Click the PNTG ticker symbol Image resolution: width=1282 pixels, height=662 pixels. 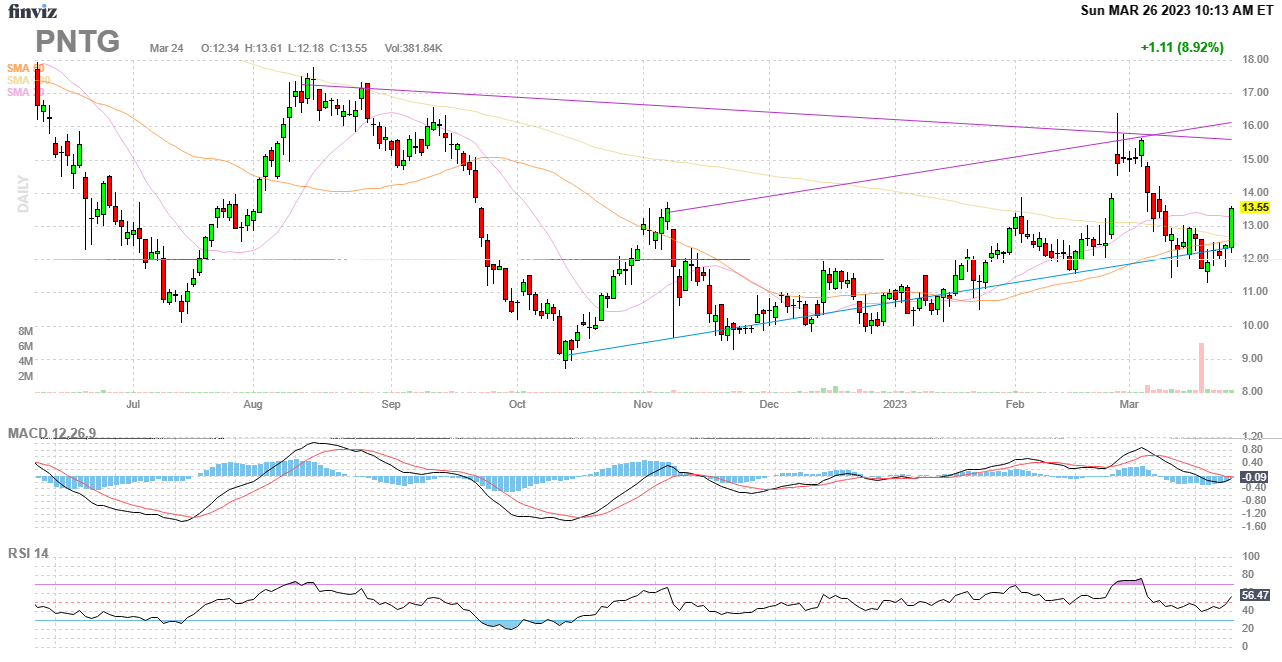coord(78,42)
